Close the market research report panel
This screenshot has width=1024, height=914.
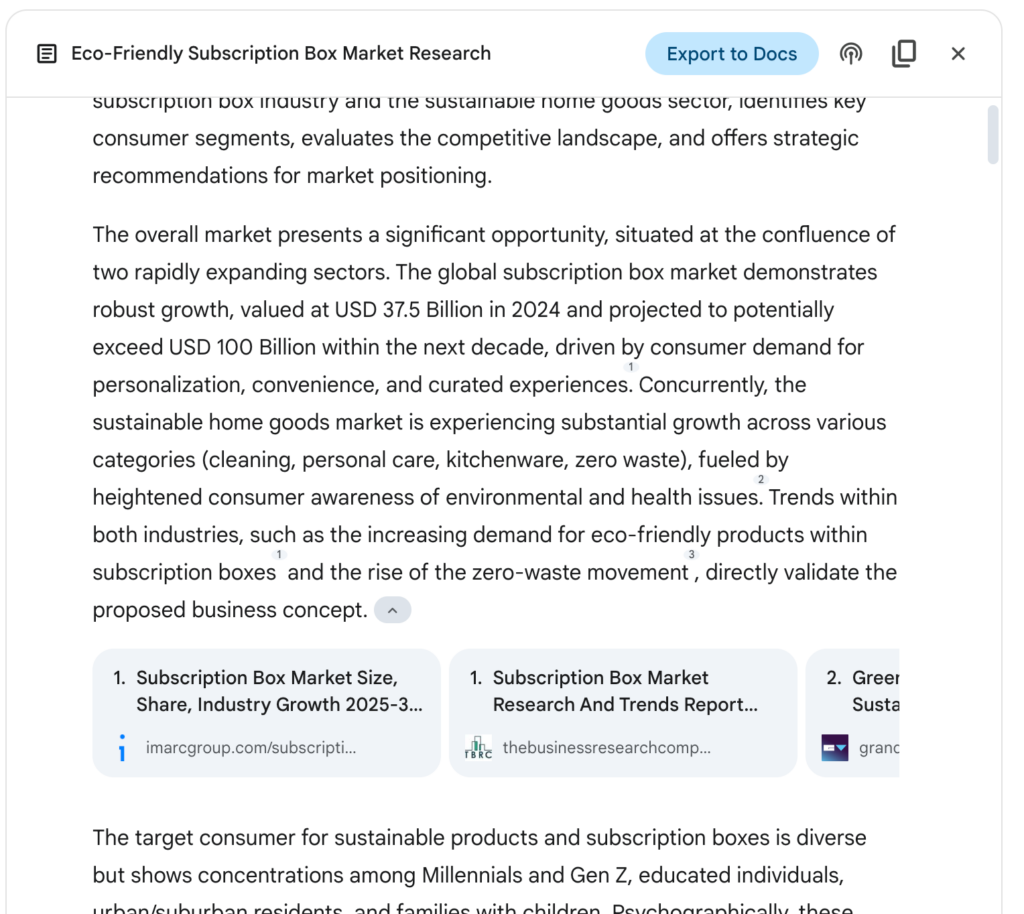coord(958,54)
